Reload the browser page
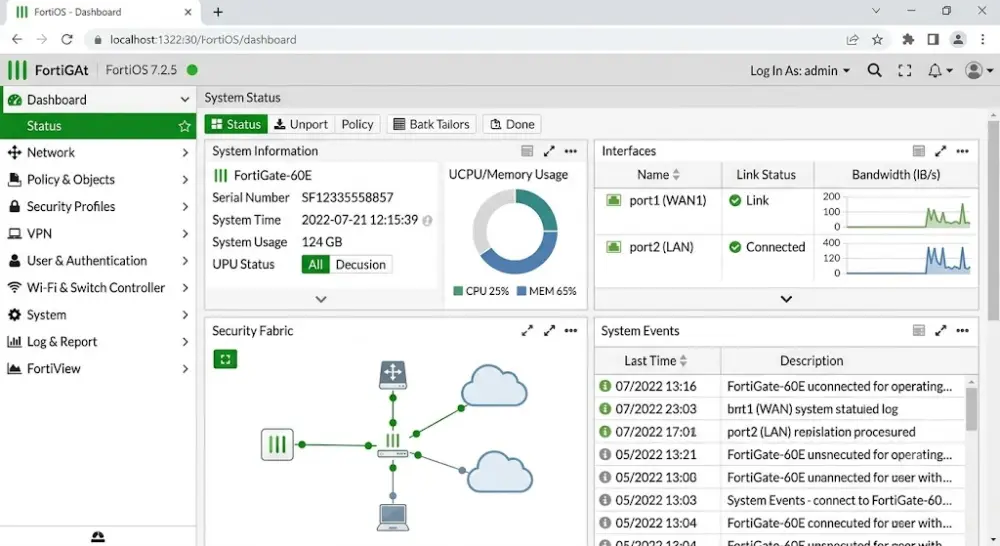This screenshot has width=1000, height=546. tap(67, 40)
